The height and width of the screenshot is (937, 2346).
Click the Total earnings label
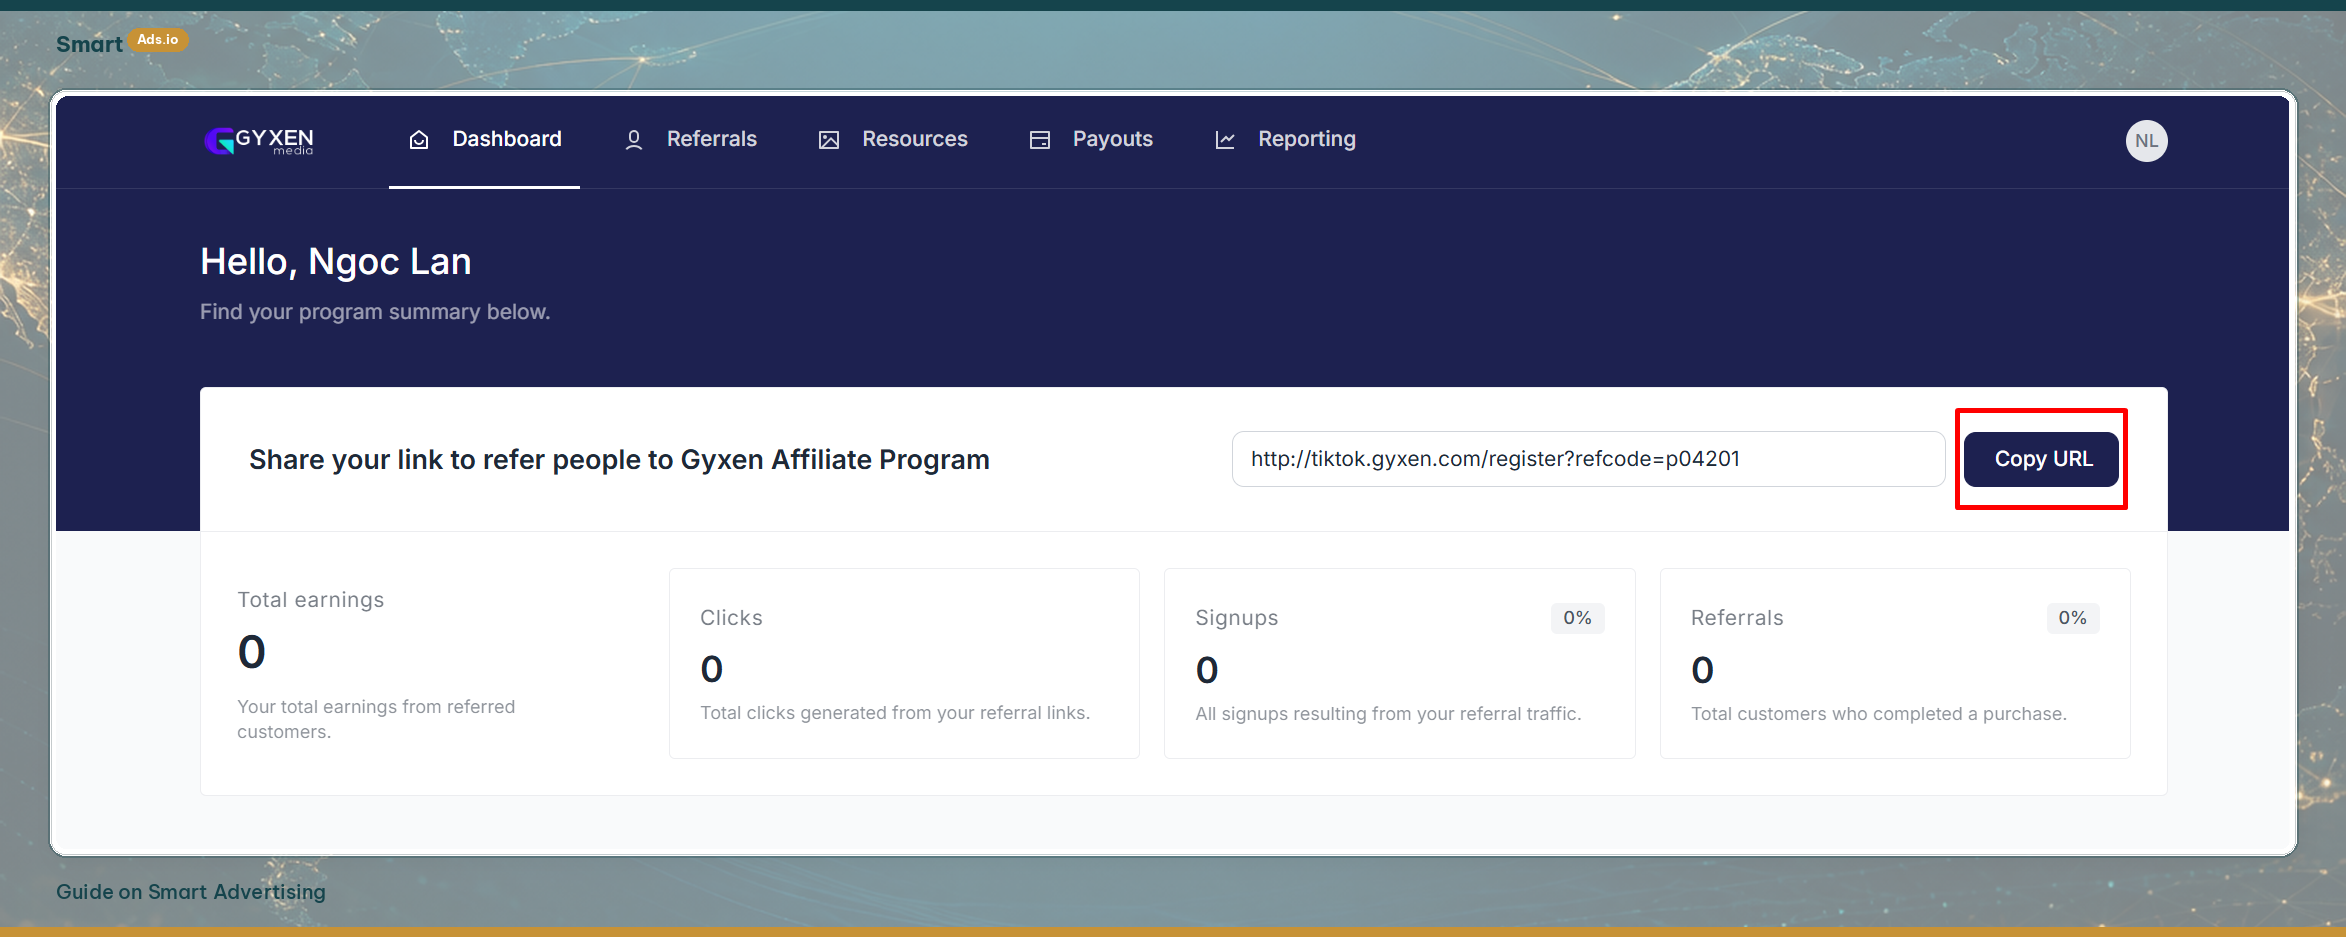point(311,600)
